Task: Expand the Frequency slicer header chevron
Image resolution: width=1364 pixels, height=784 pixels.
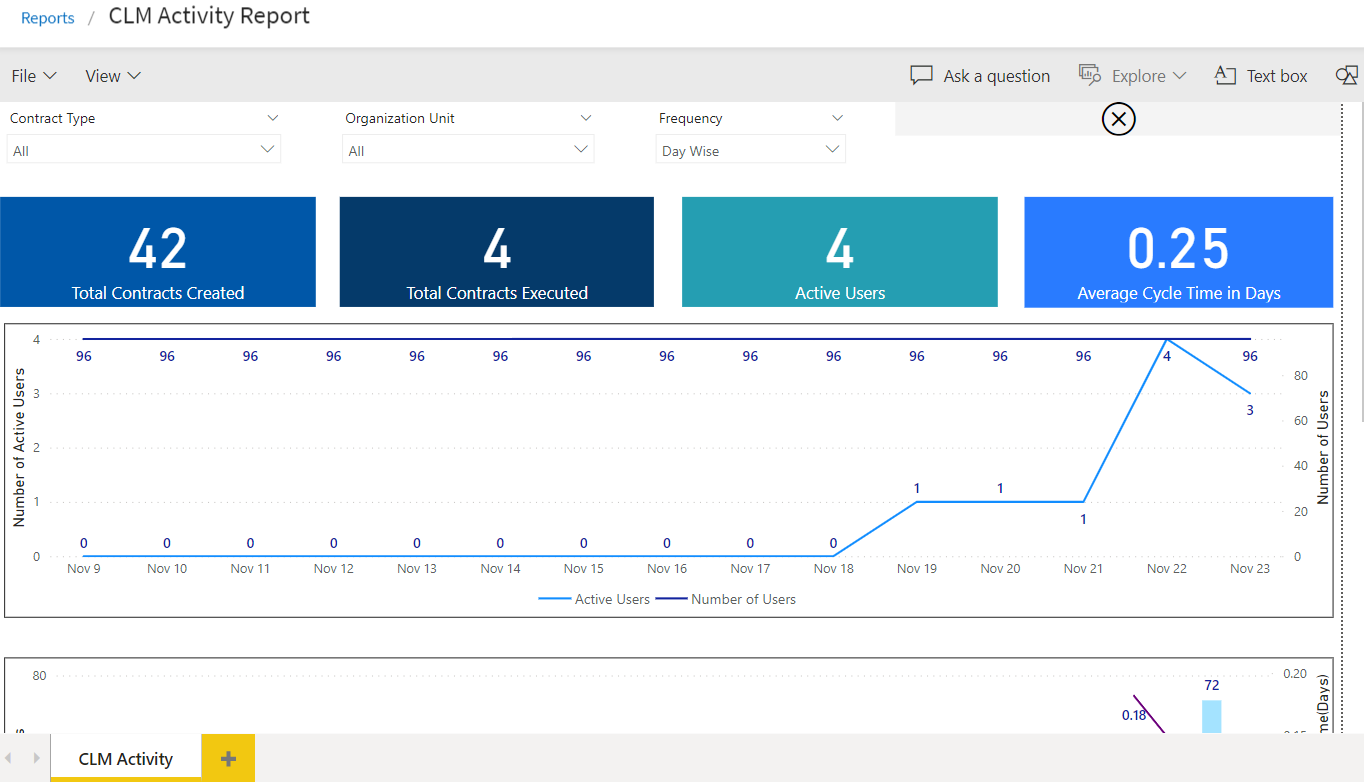Action: pyautogui.click(x=837, y=118)
